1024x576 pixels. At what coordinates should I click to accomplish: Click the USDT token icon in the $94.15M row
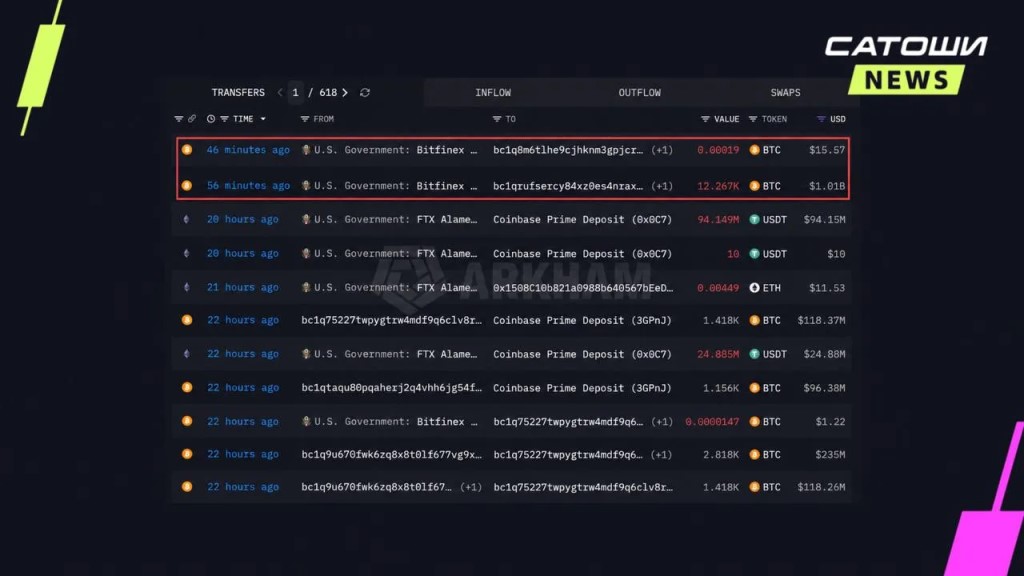coord(754,219)
